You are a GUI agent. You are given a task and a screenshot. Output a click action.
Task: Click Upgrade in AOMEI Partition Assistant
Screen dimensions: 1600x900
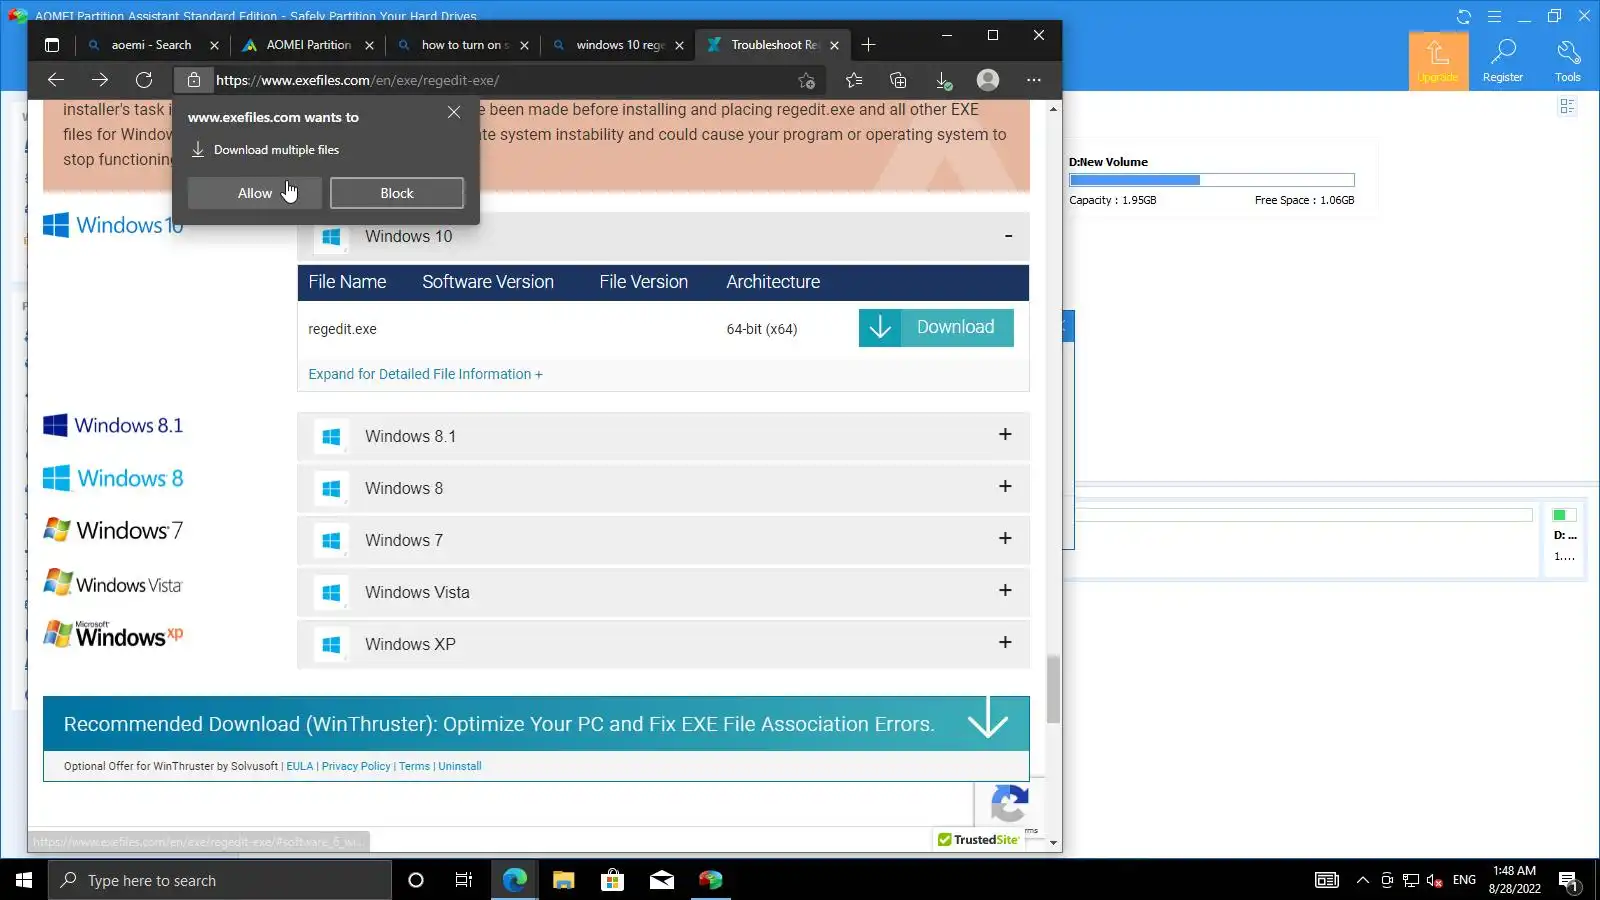1438,61
